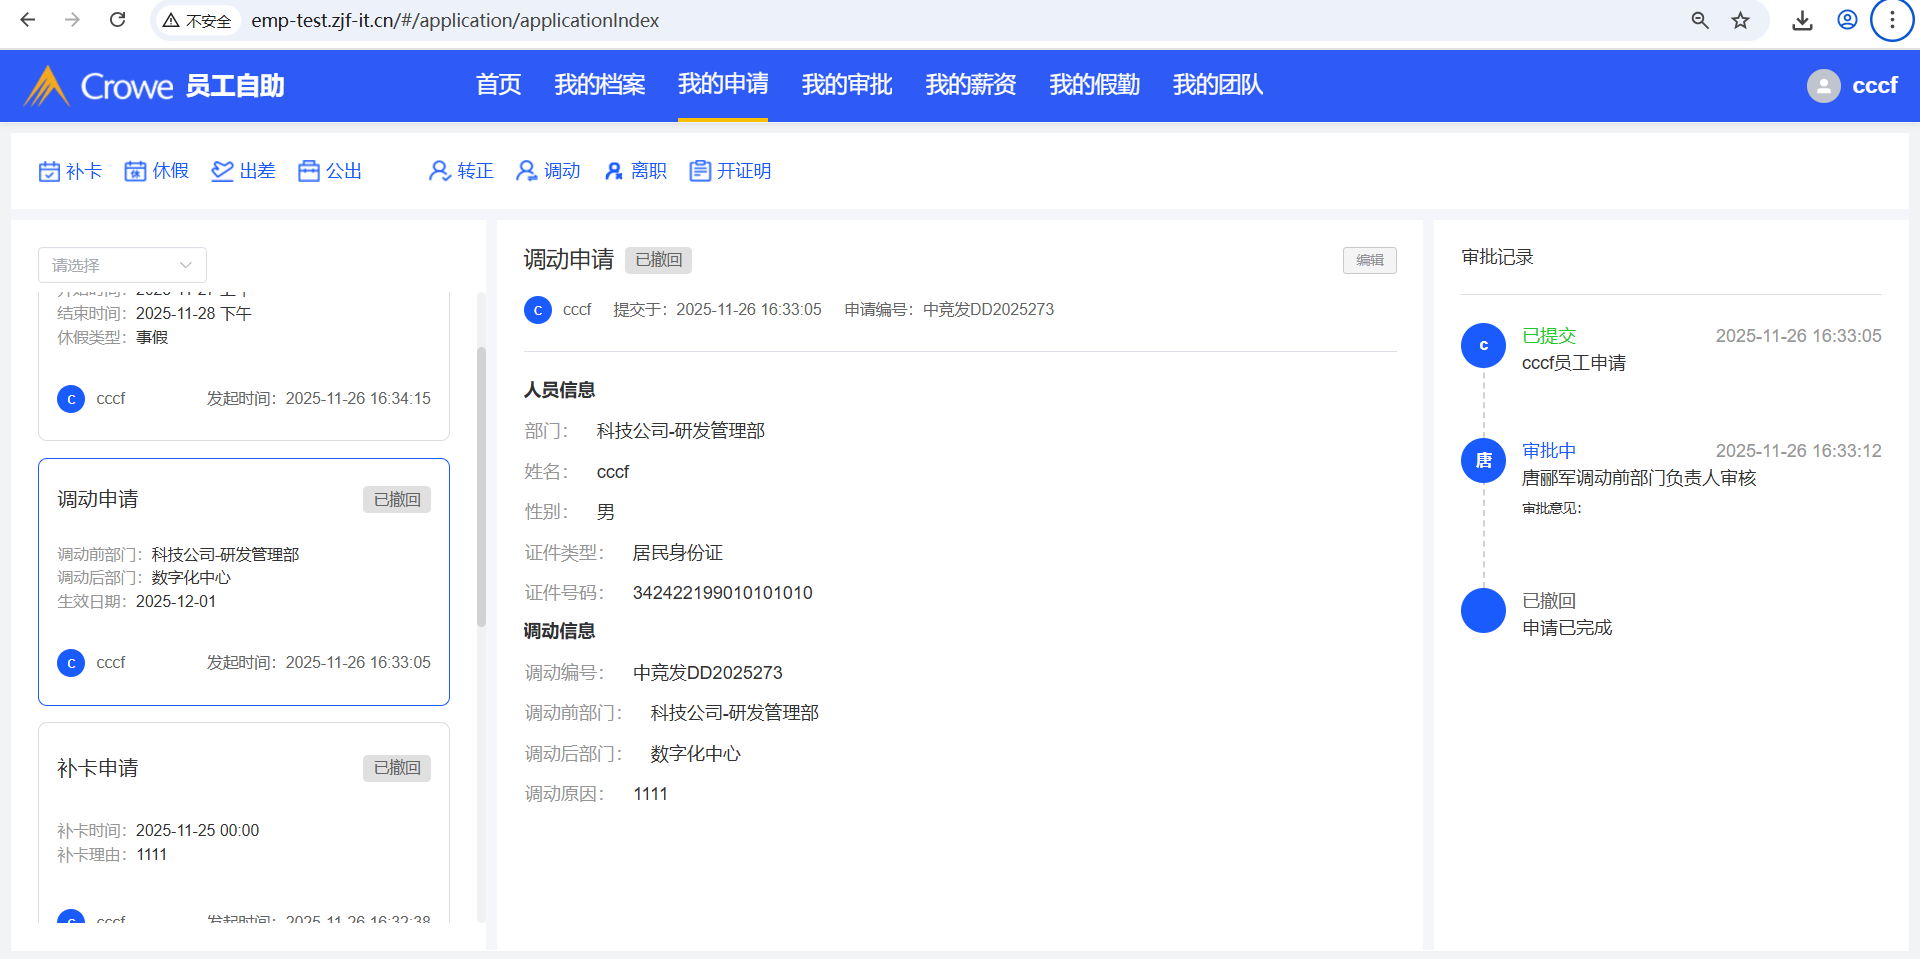
Task: Click the browser address bar URL
Action: [455, 20]
